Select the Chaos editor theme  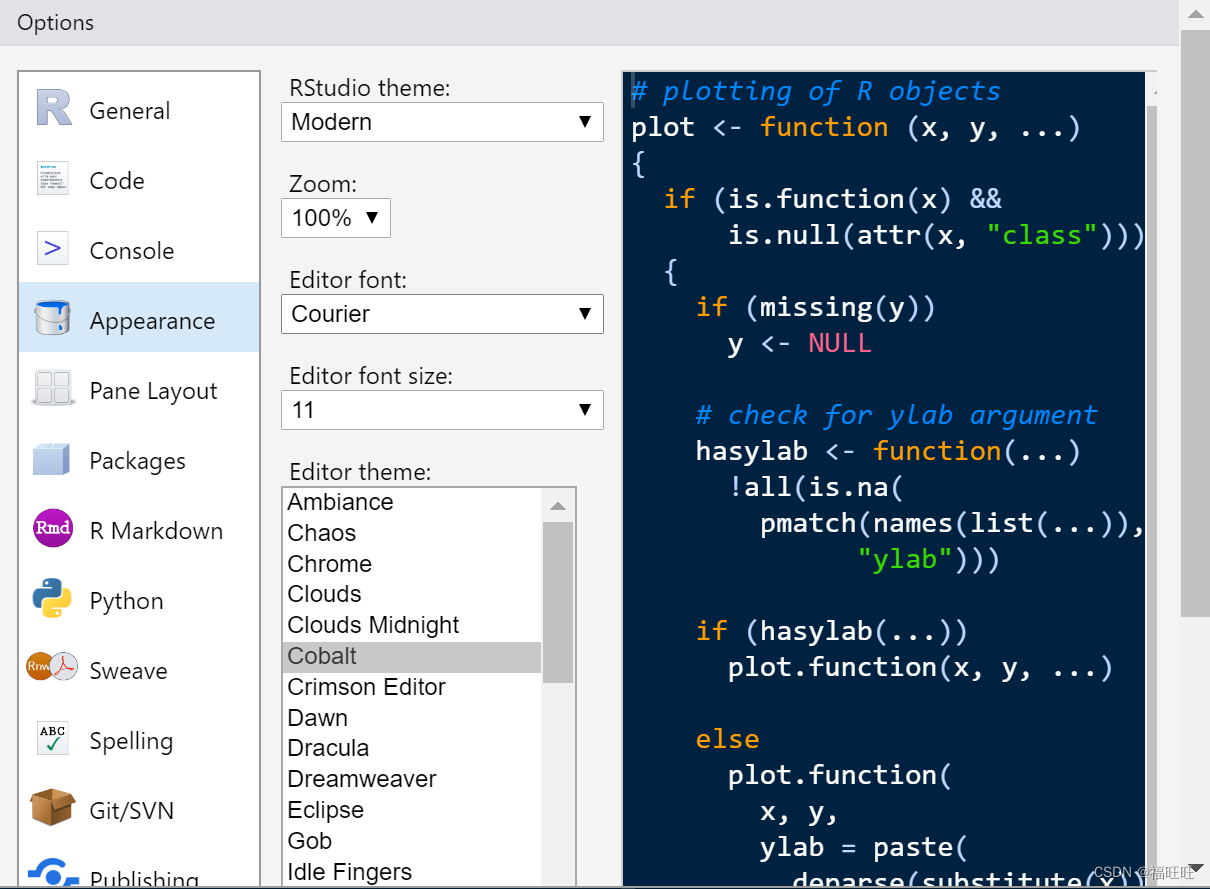(412, 533)
